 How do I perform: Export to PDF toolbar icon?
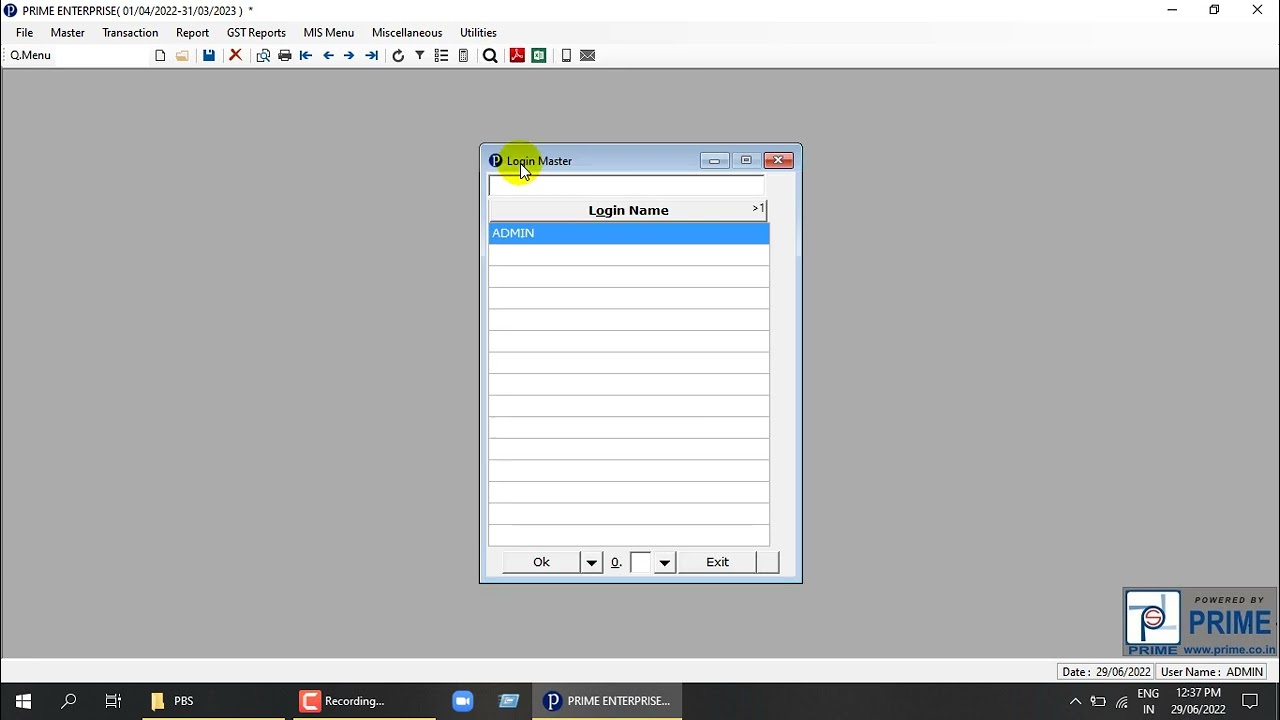coord(517,56)
